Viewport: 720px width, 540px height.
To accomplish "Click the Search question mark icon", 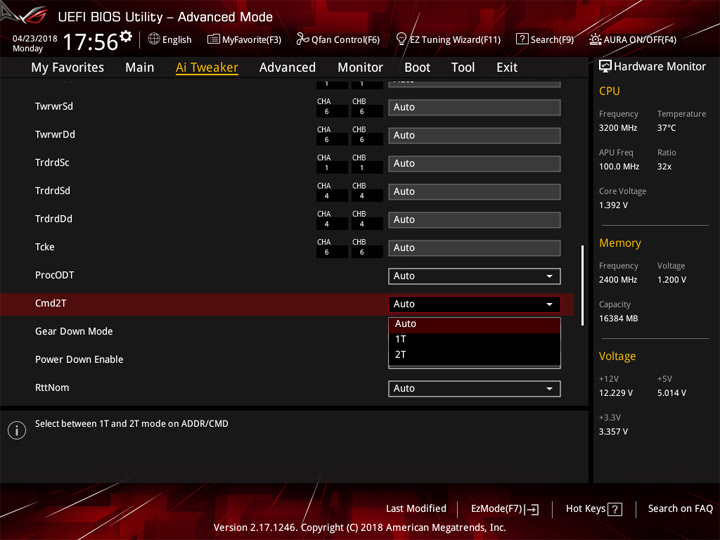I will point(522,39).
